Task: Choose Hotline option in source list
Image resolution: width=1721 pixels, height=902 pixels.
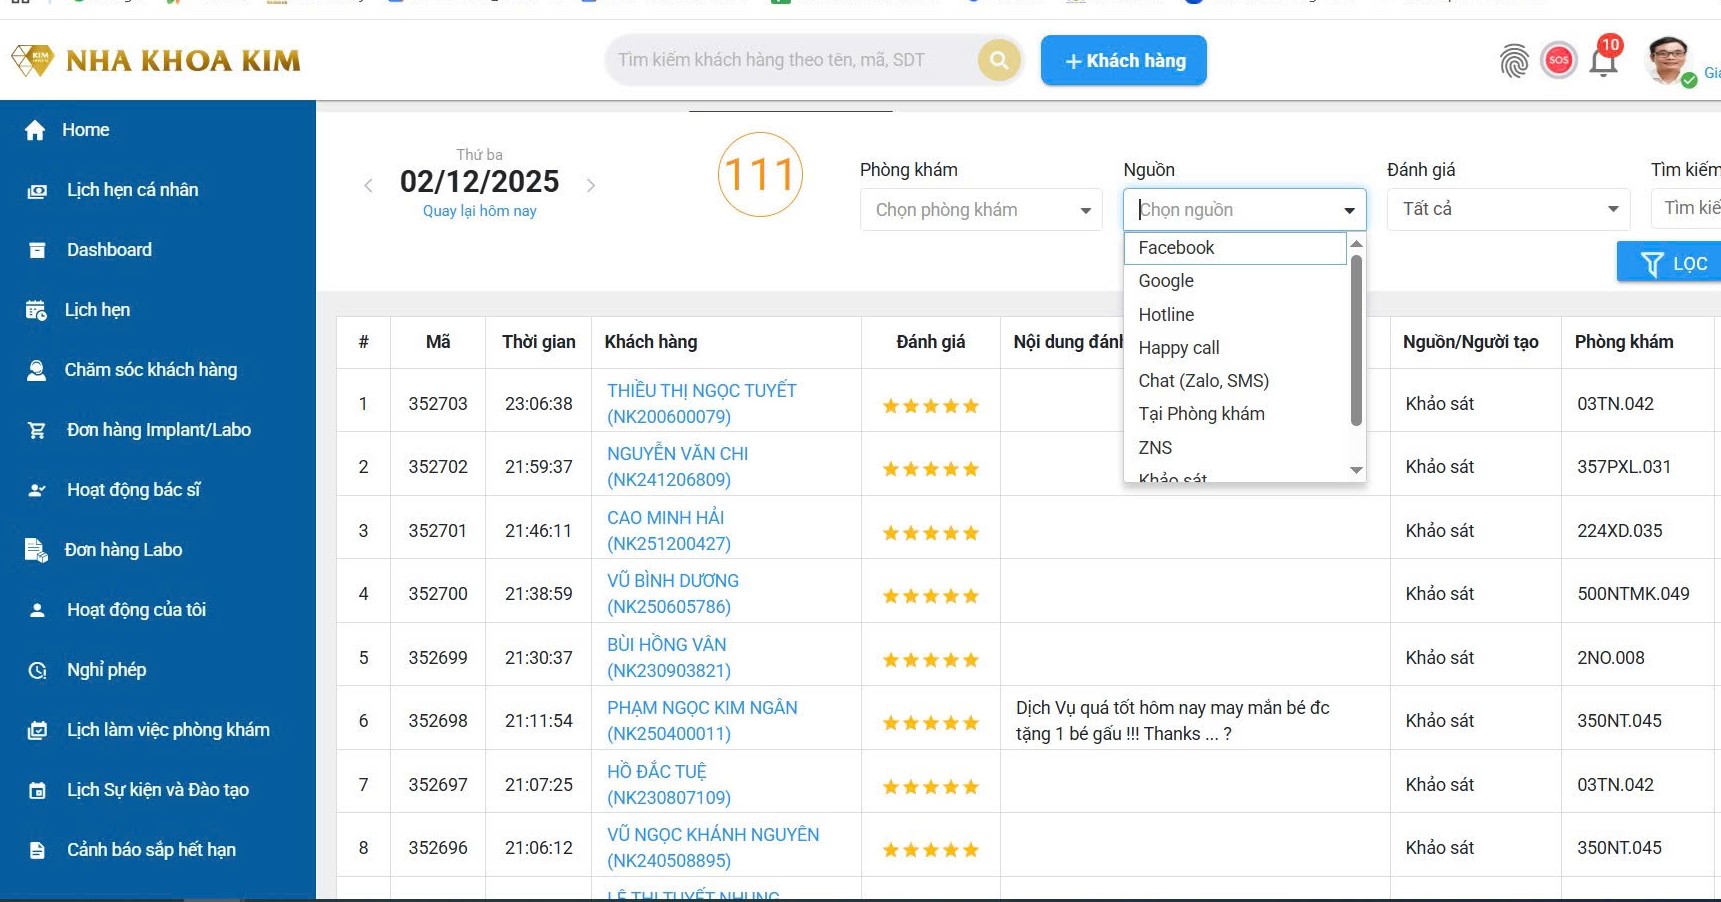Action: [1166, 315]
